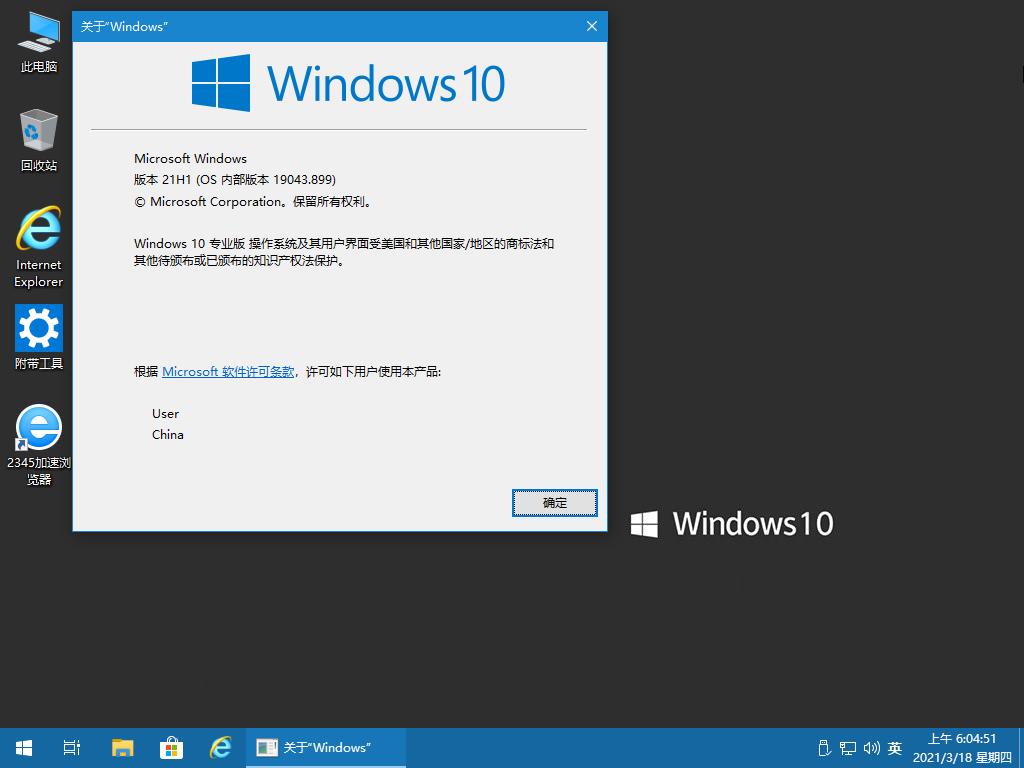Viewport: 1024px width, 768px height.
Task: Open the network tray icon
Action: tap(848, 748)
